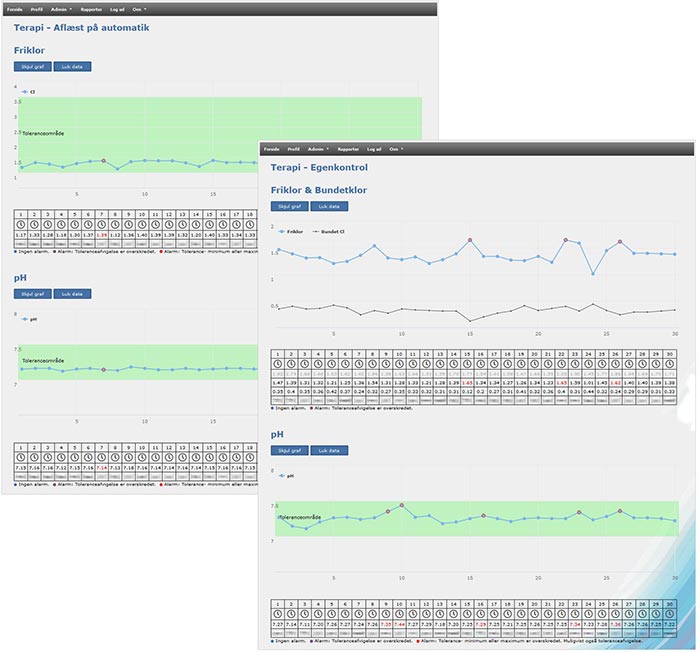
Task: Open the Admin dropdown in the Egenkontrol window navbar
Action: pos(318,148)
